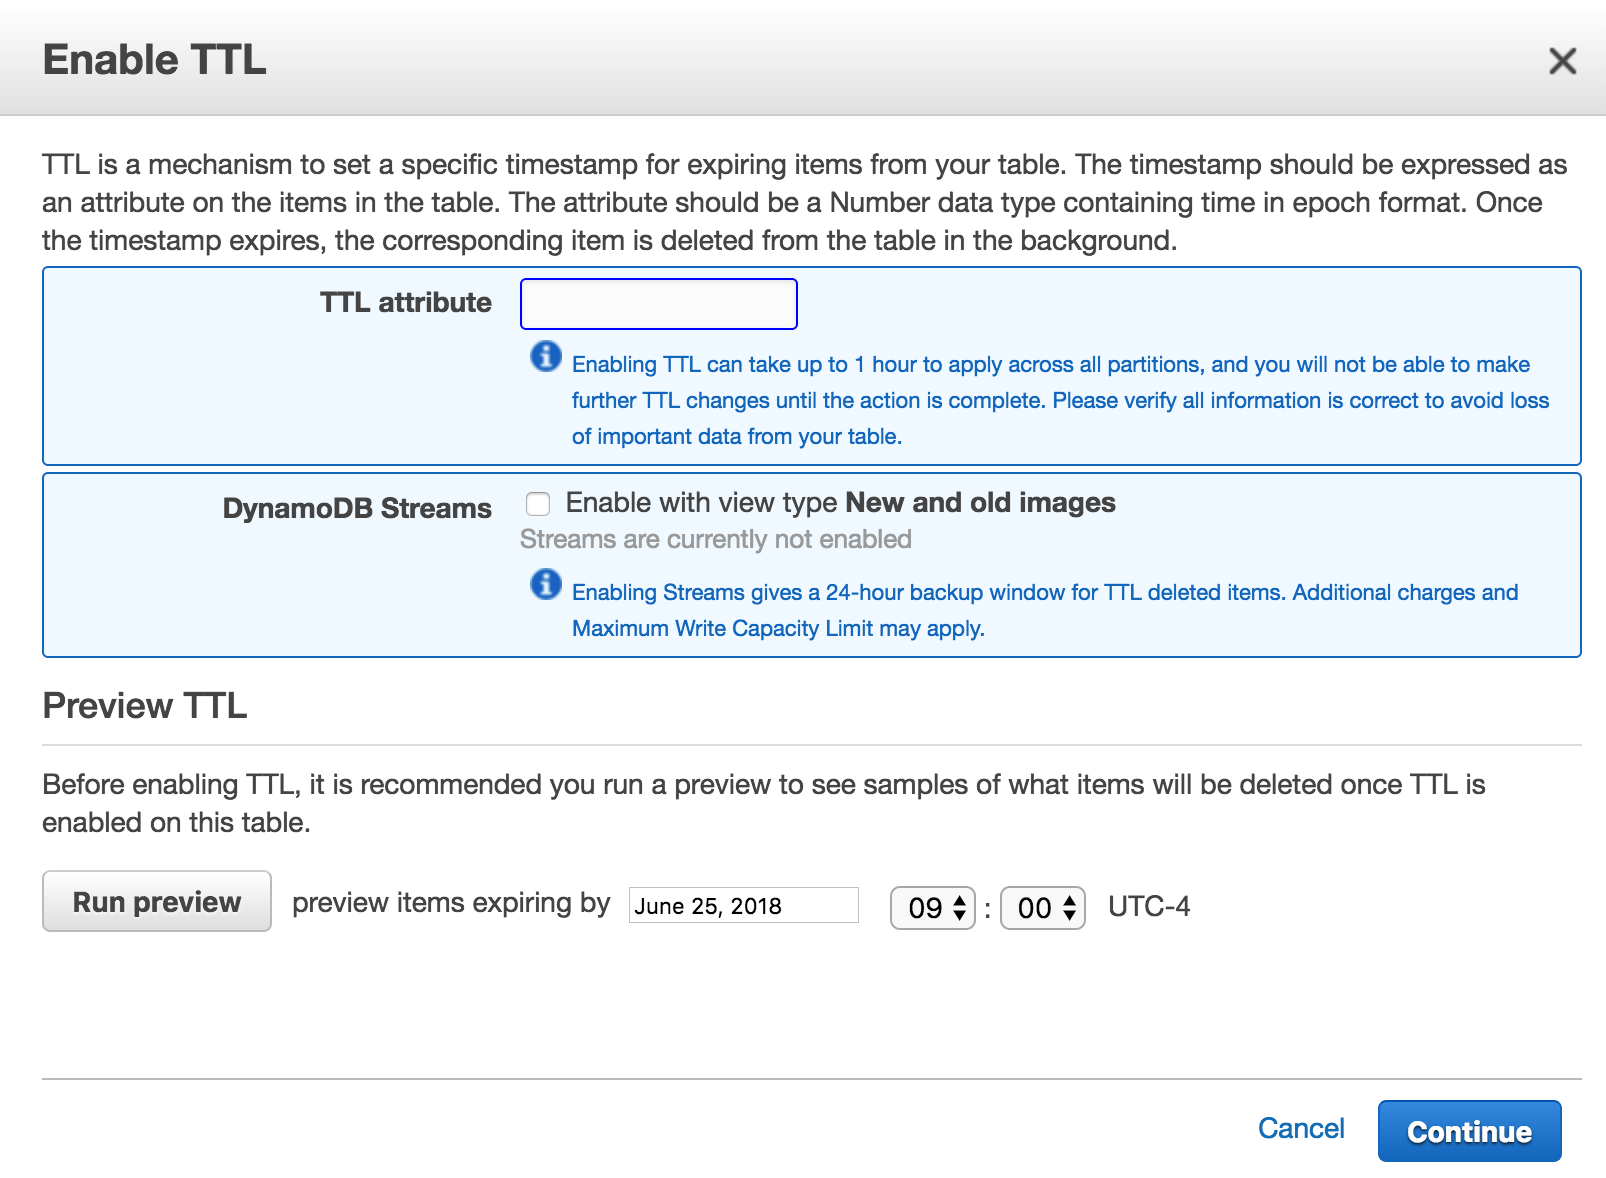1606x1178 pixels.
Task: Click the info icon beside Streams note
Action: point(546,584)
